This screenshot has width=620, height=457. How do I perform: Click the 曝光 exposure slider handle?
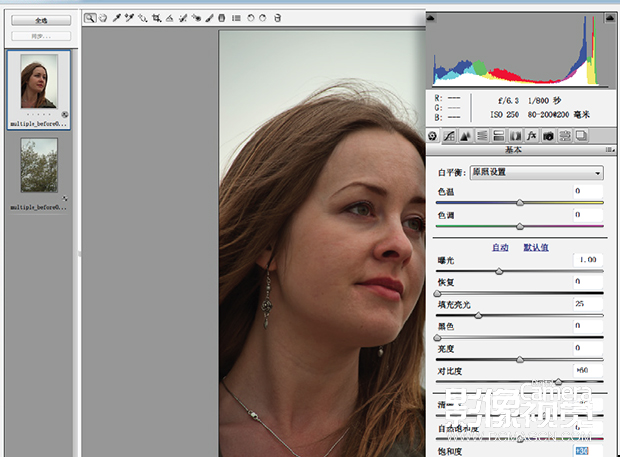click(x=499, y=271)
